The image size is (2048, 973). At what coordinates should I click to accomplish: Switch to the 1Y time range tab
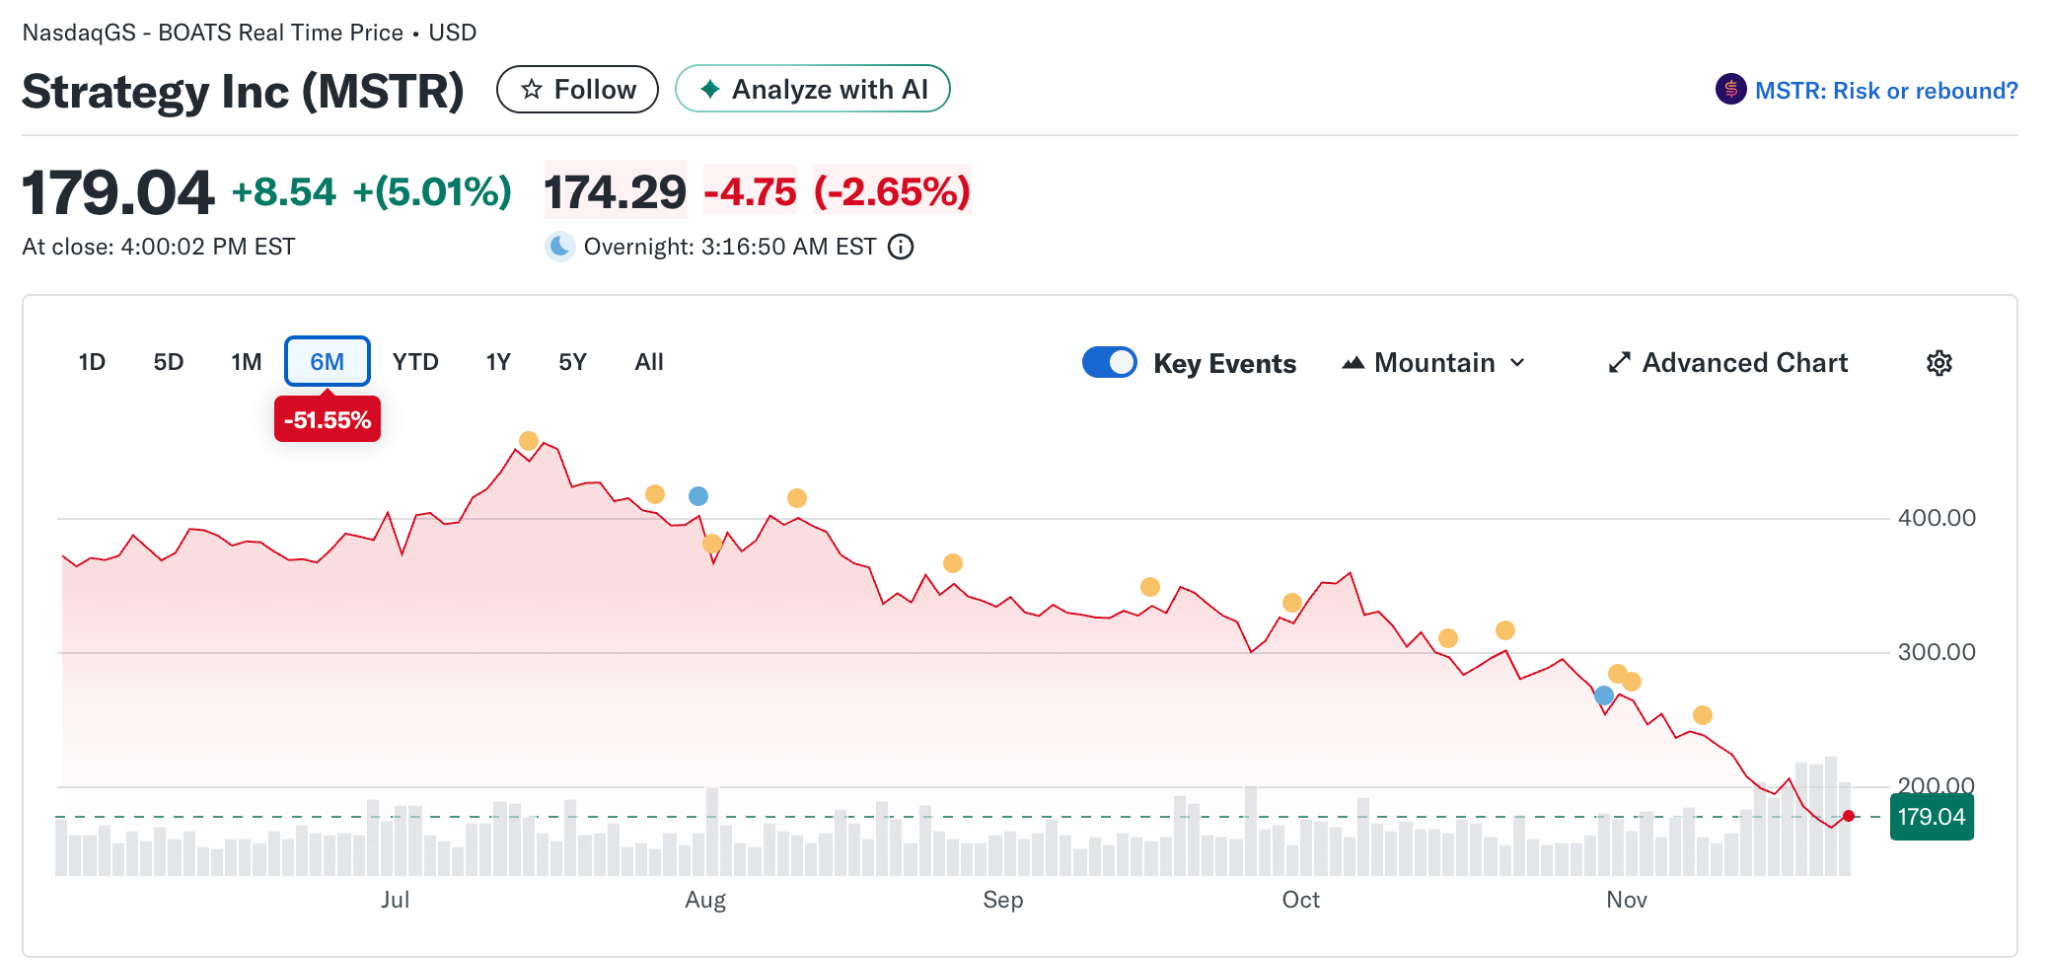[497, 362]
